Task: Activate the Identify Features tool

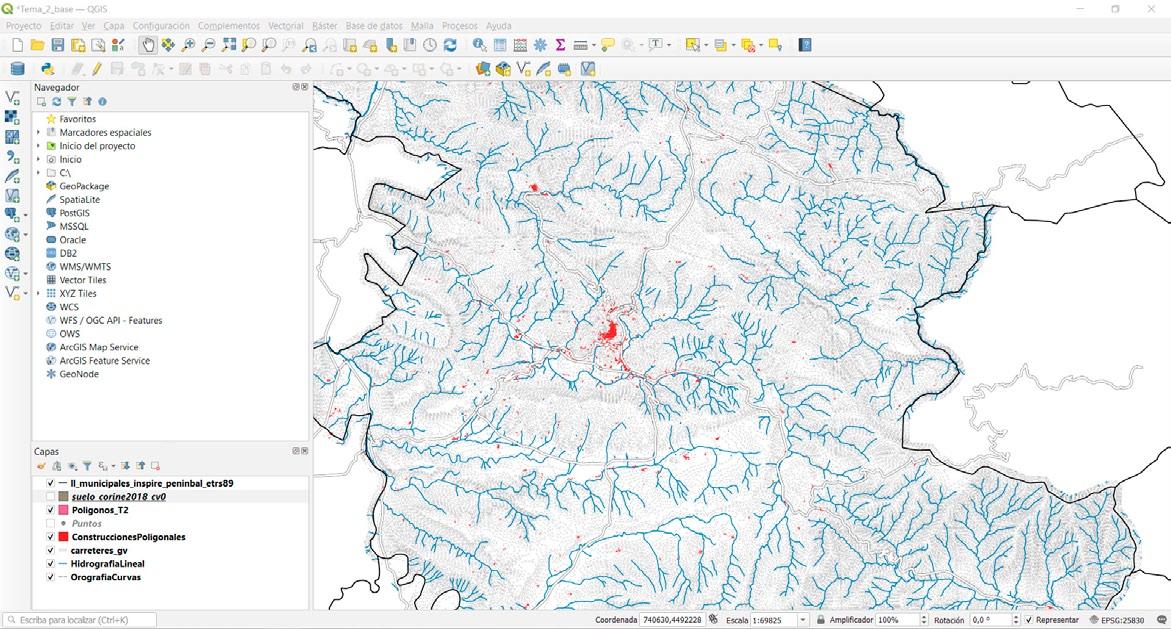Action: (479, 45)
